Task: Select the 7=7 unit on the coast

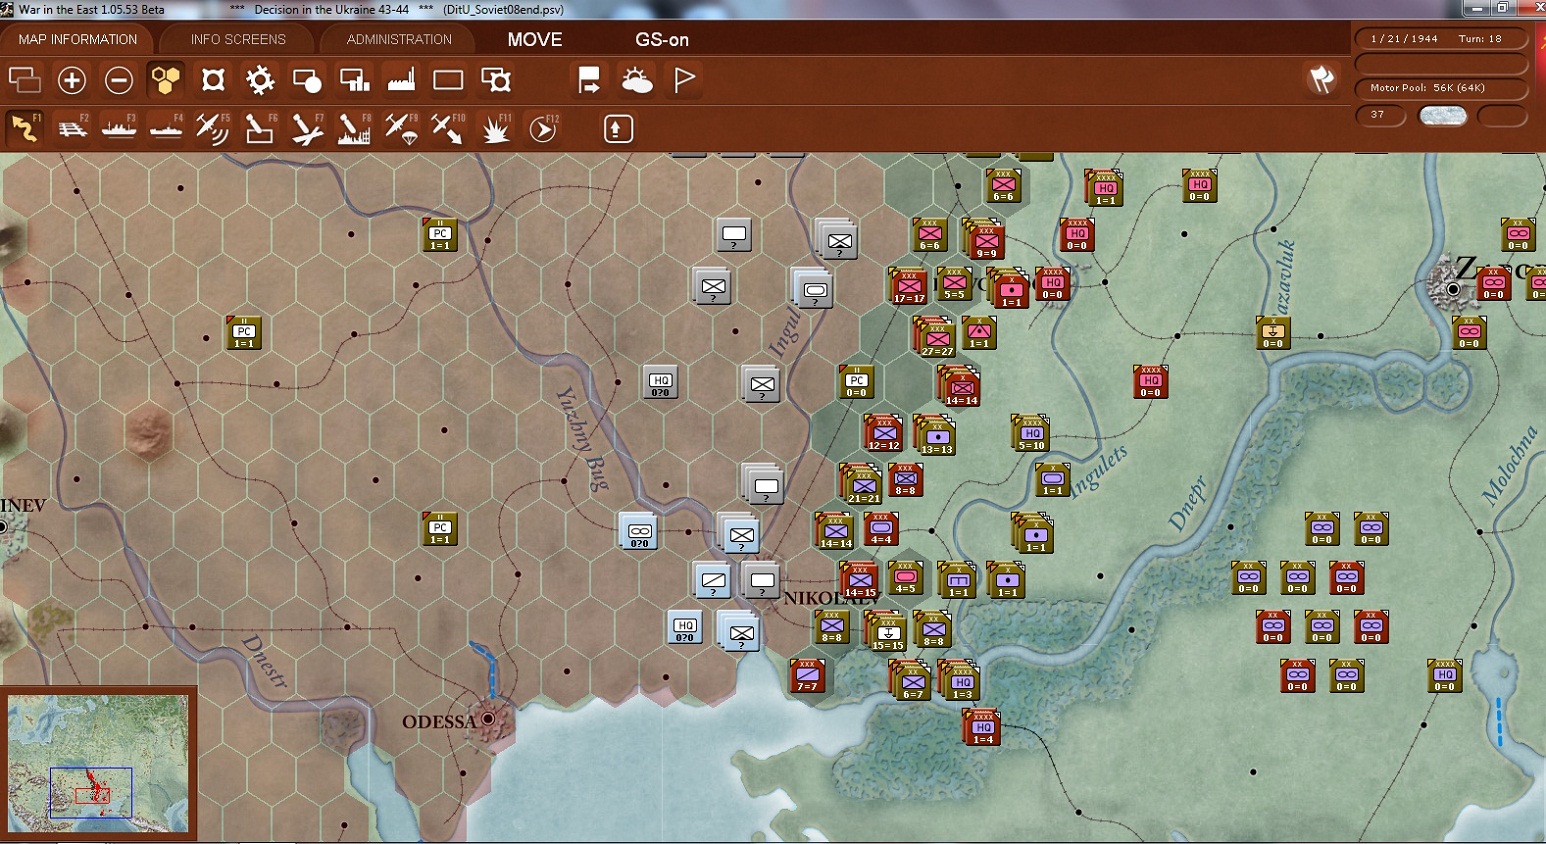Action: coord(807,676)
